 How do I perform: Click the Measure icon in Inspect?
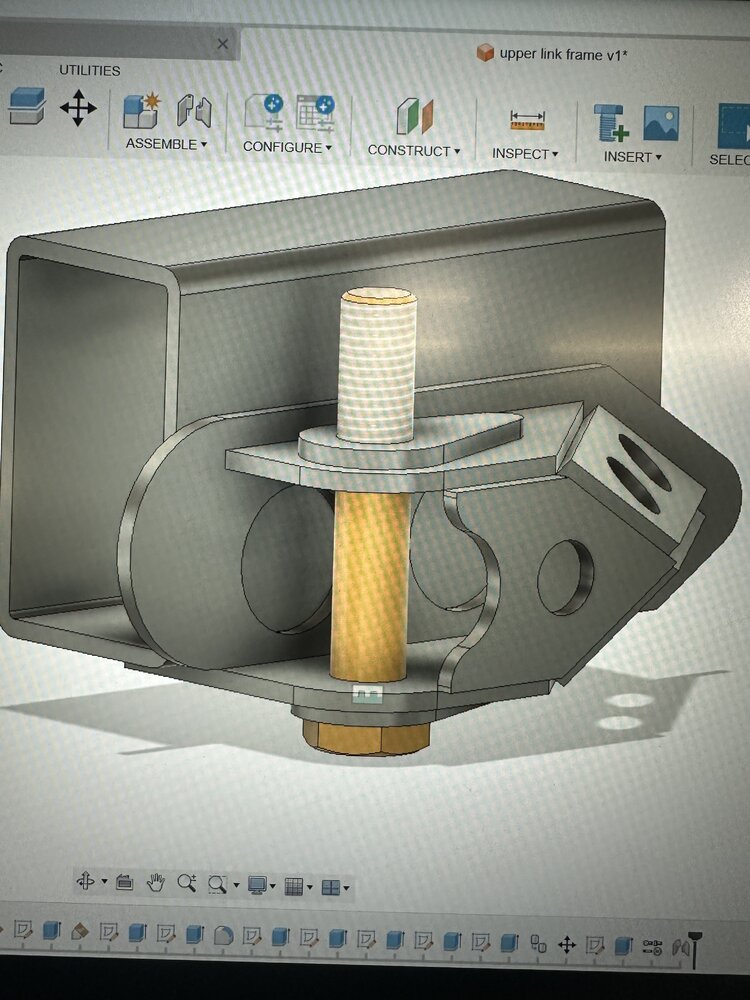tap(527, 119)
